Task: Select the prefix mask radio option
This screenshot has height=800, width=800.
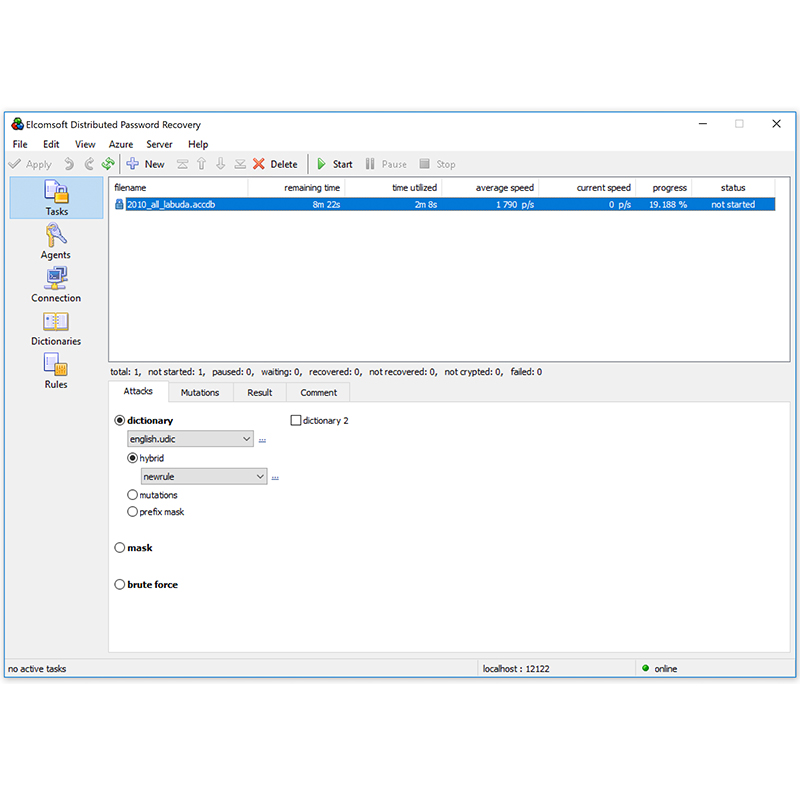Action: [132, 512]
